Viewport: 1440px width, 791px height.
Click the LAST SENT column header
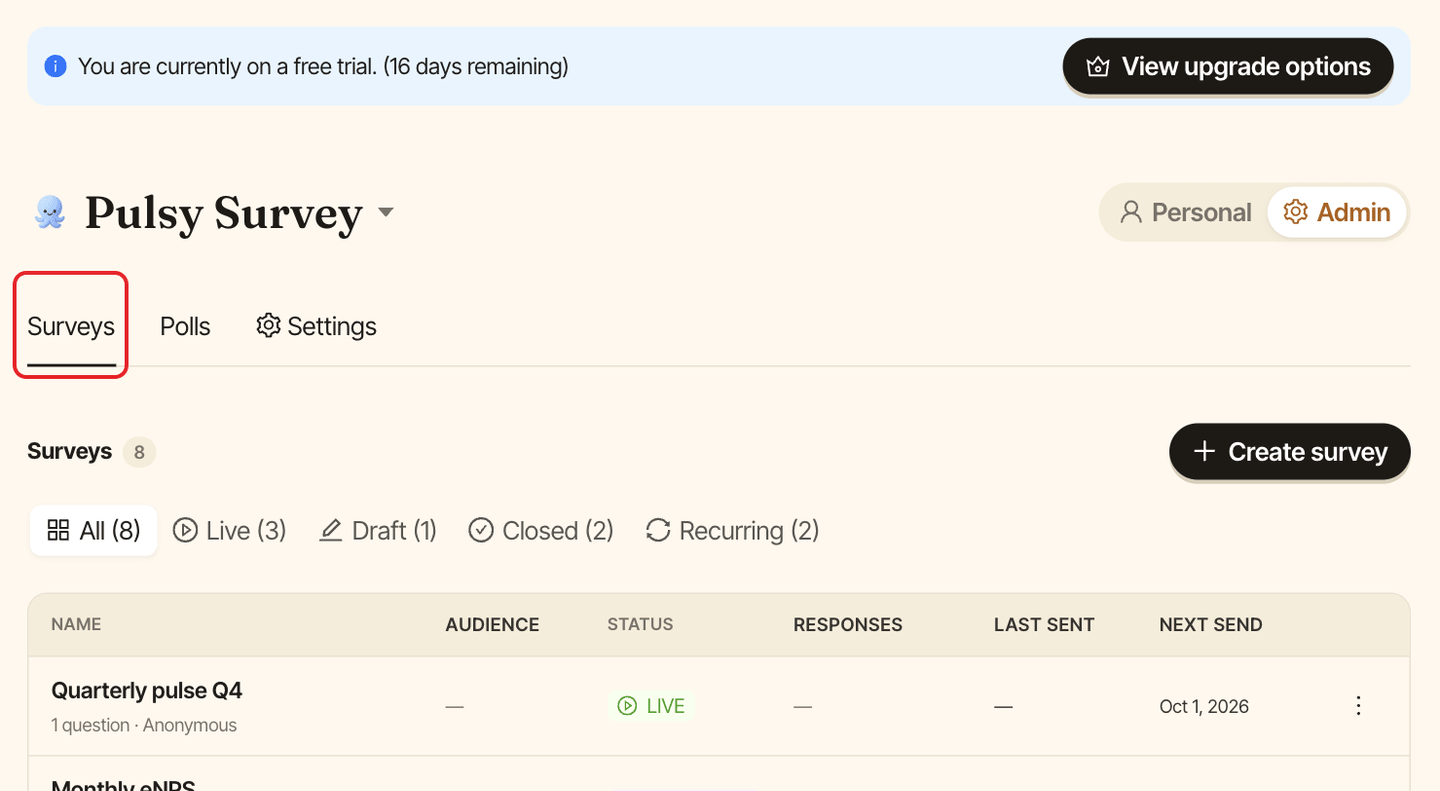coord(1044,625)
